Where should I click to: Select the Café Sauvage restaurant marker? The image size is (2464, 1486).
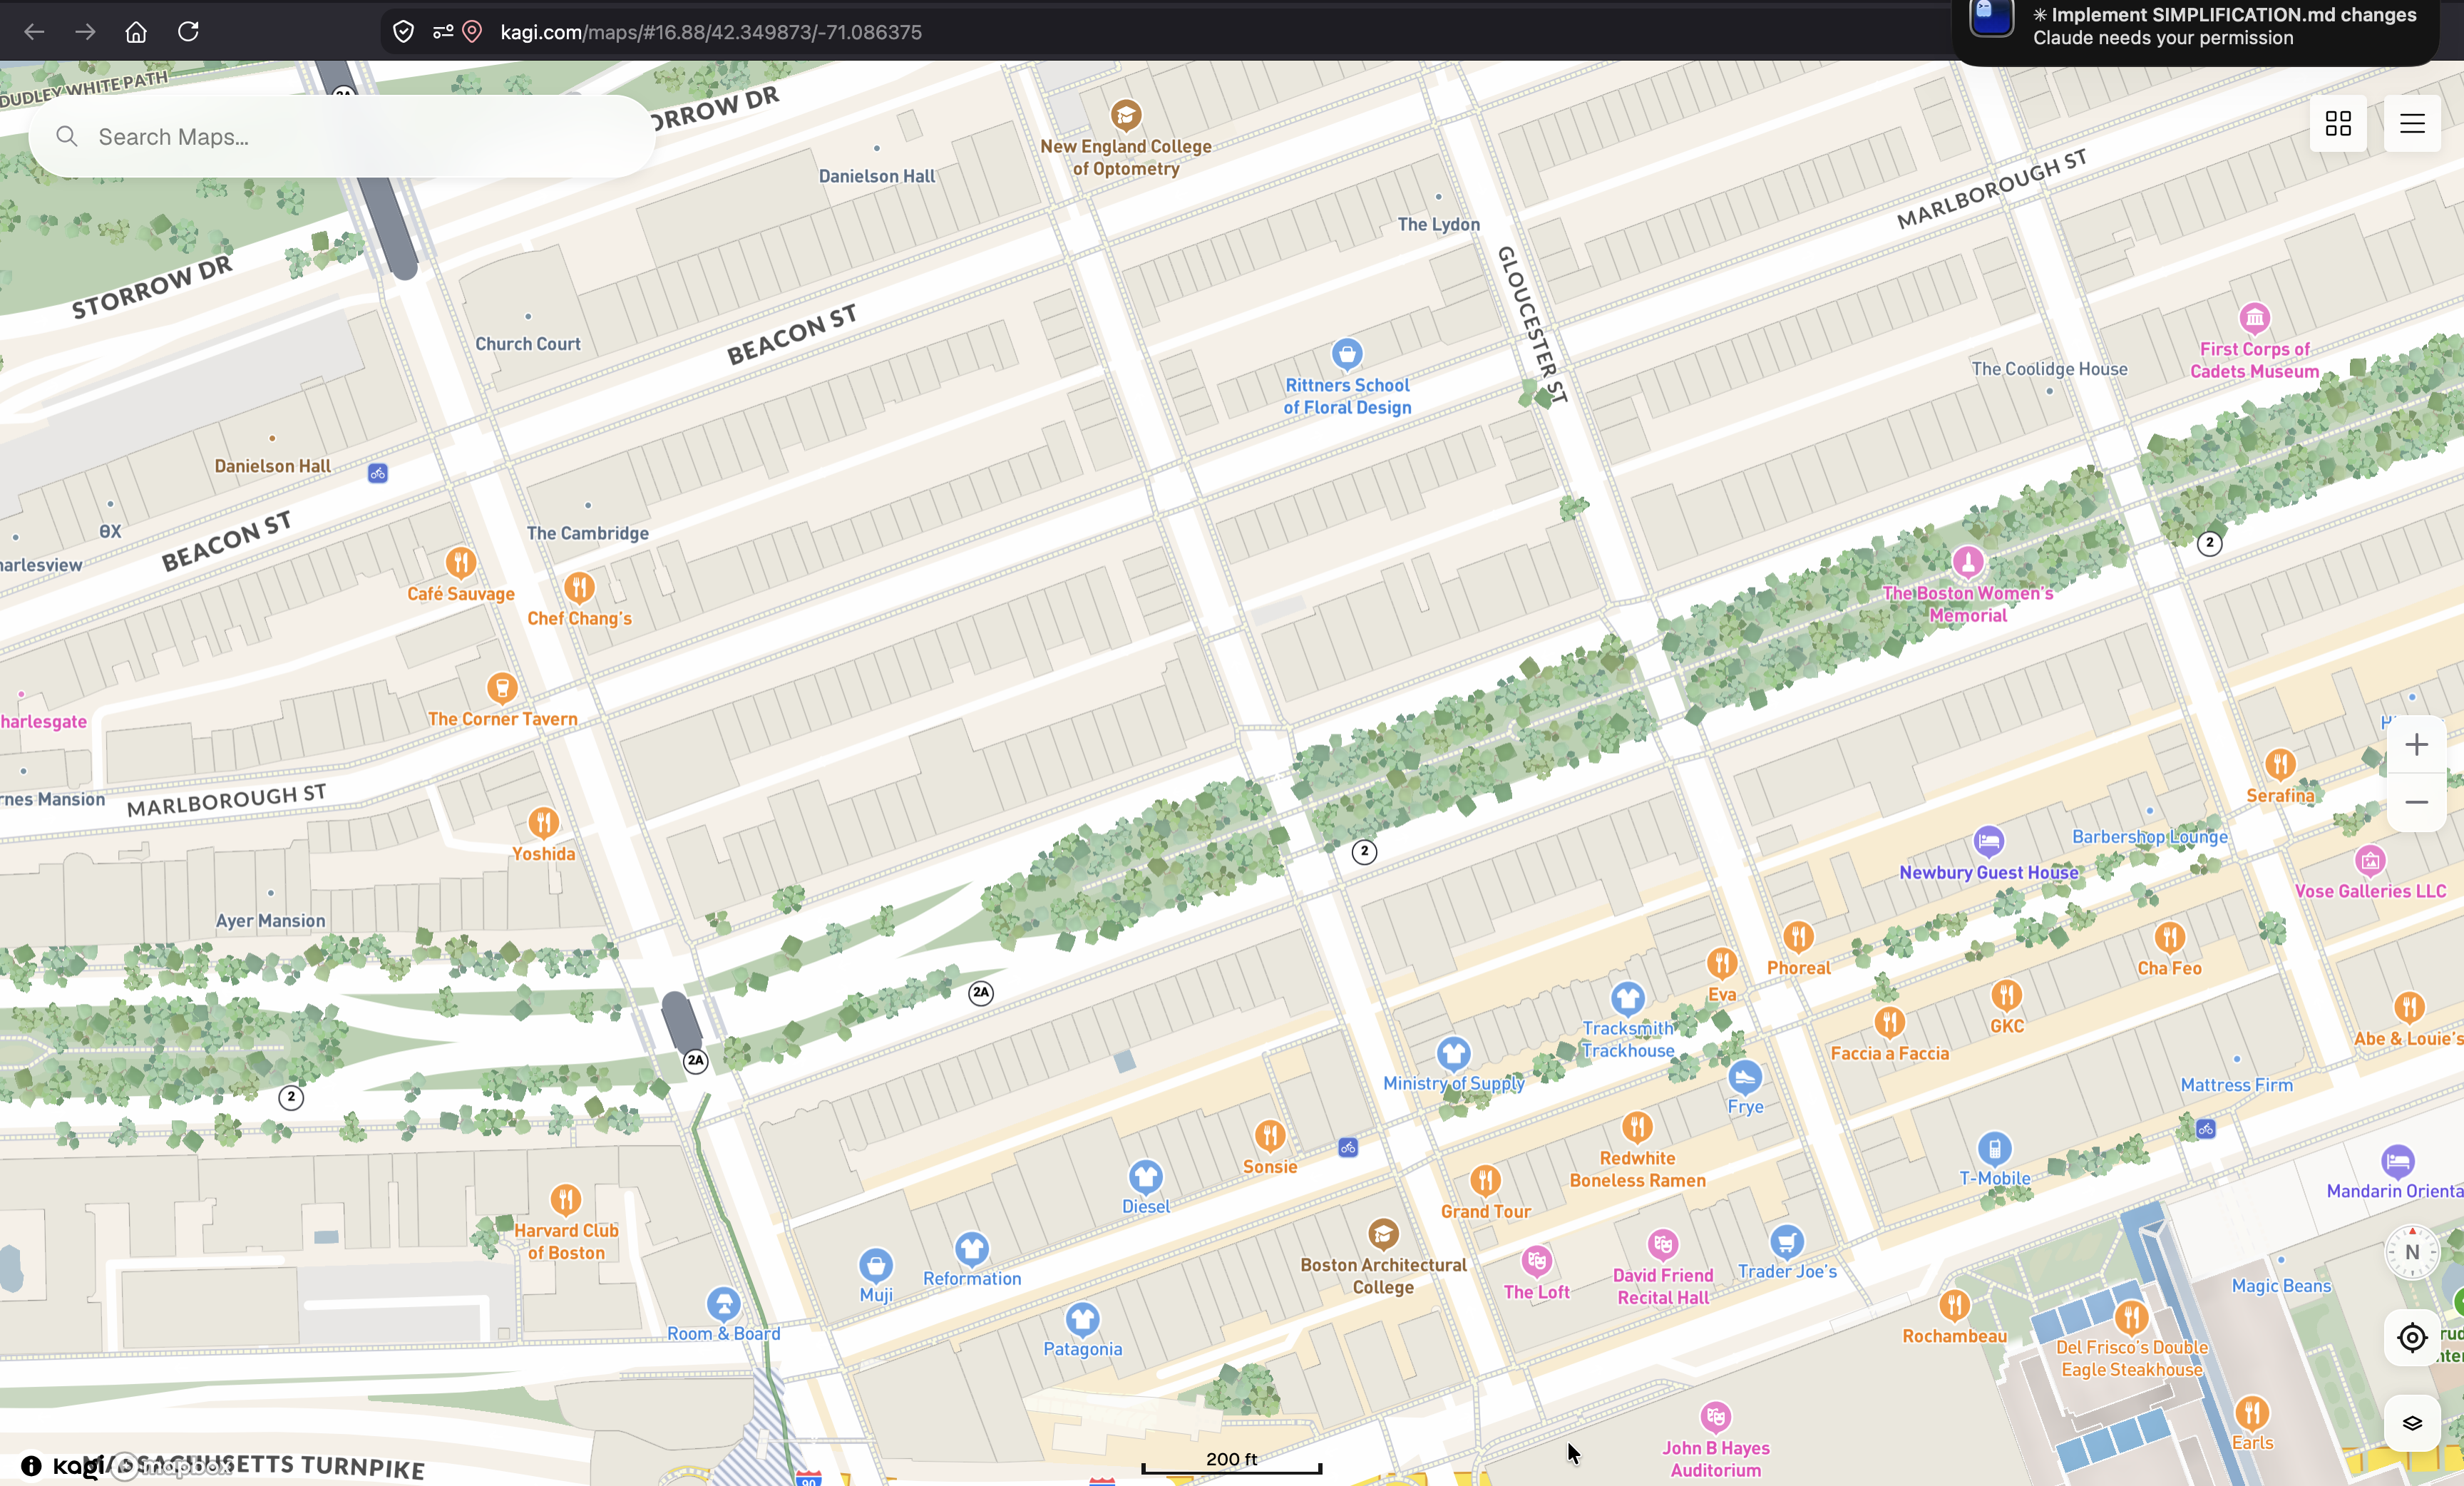point(460,563)
